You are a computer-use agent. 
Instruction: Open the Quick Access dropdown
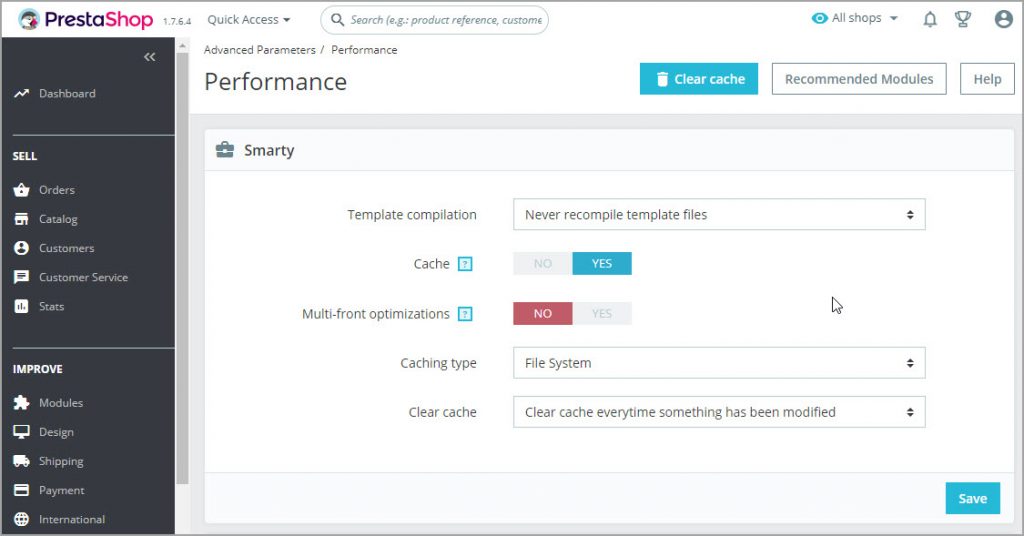click(249, 20)
